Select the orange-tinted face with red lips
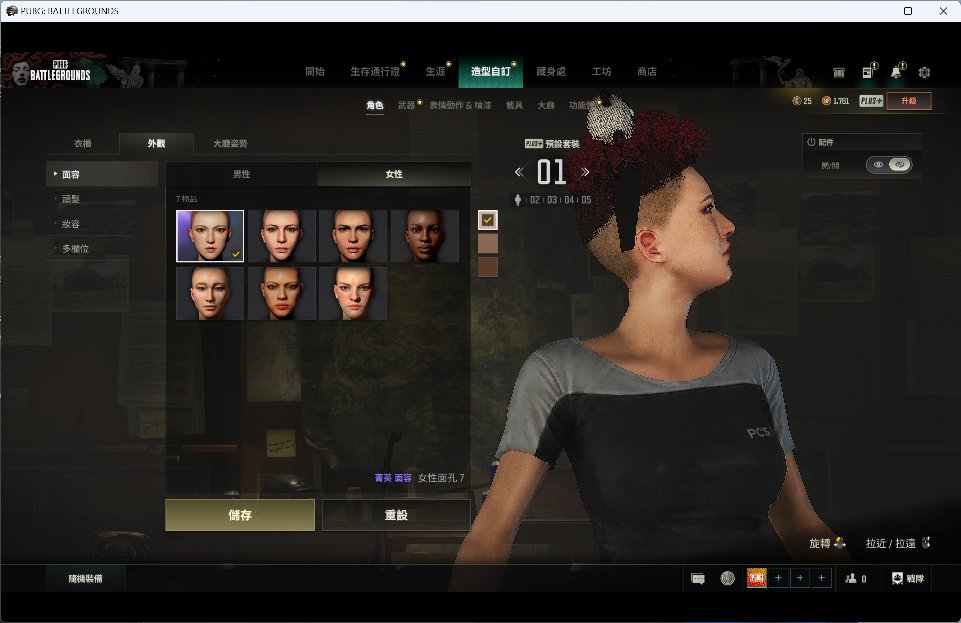The image size is (961, 623). click(282, 293)
